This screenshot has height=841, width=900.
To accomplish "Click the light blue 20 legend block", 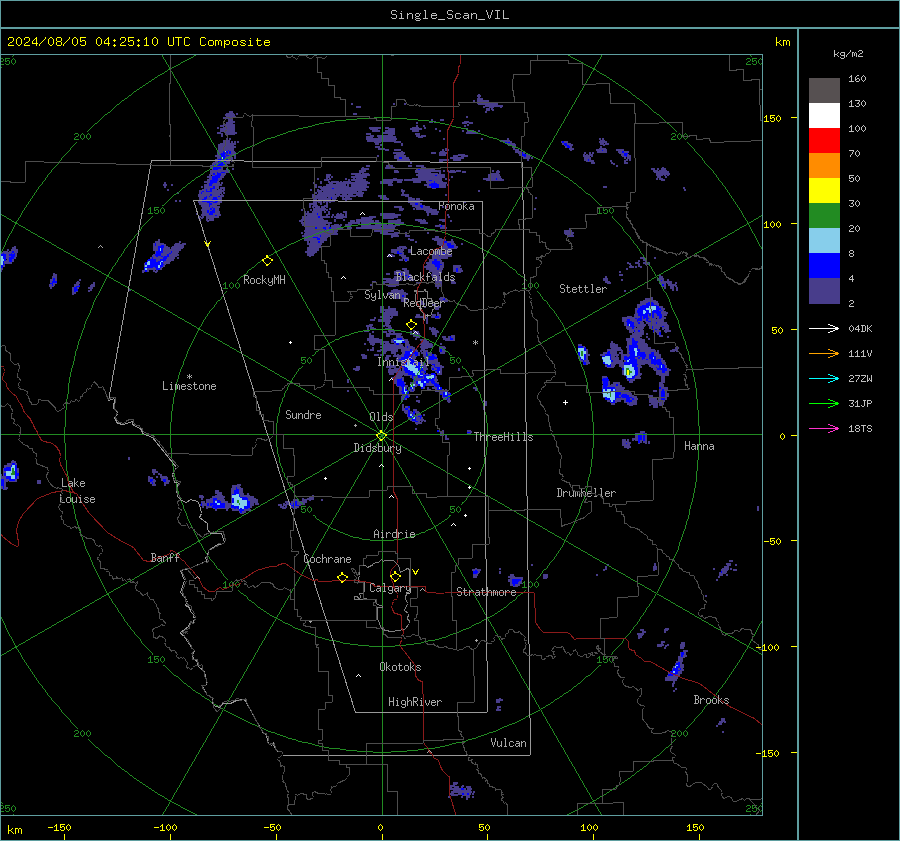I will click(824, 241).
